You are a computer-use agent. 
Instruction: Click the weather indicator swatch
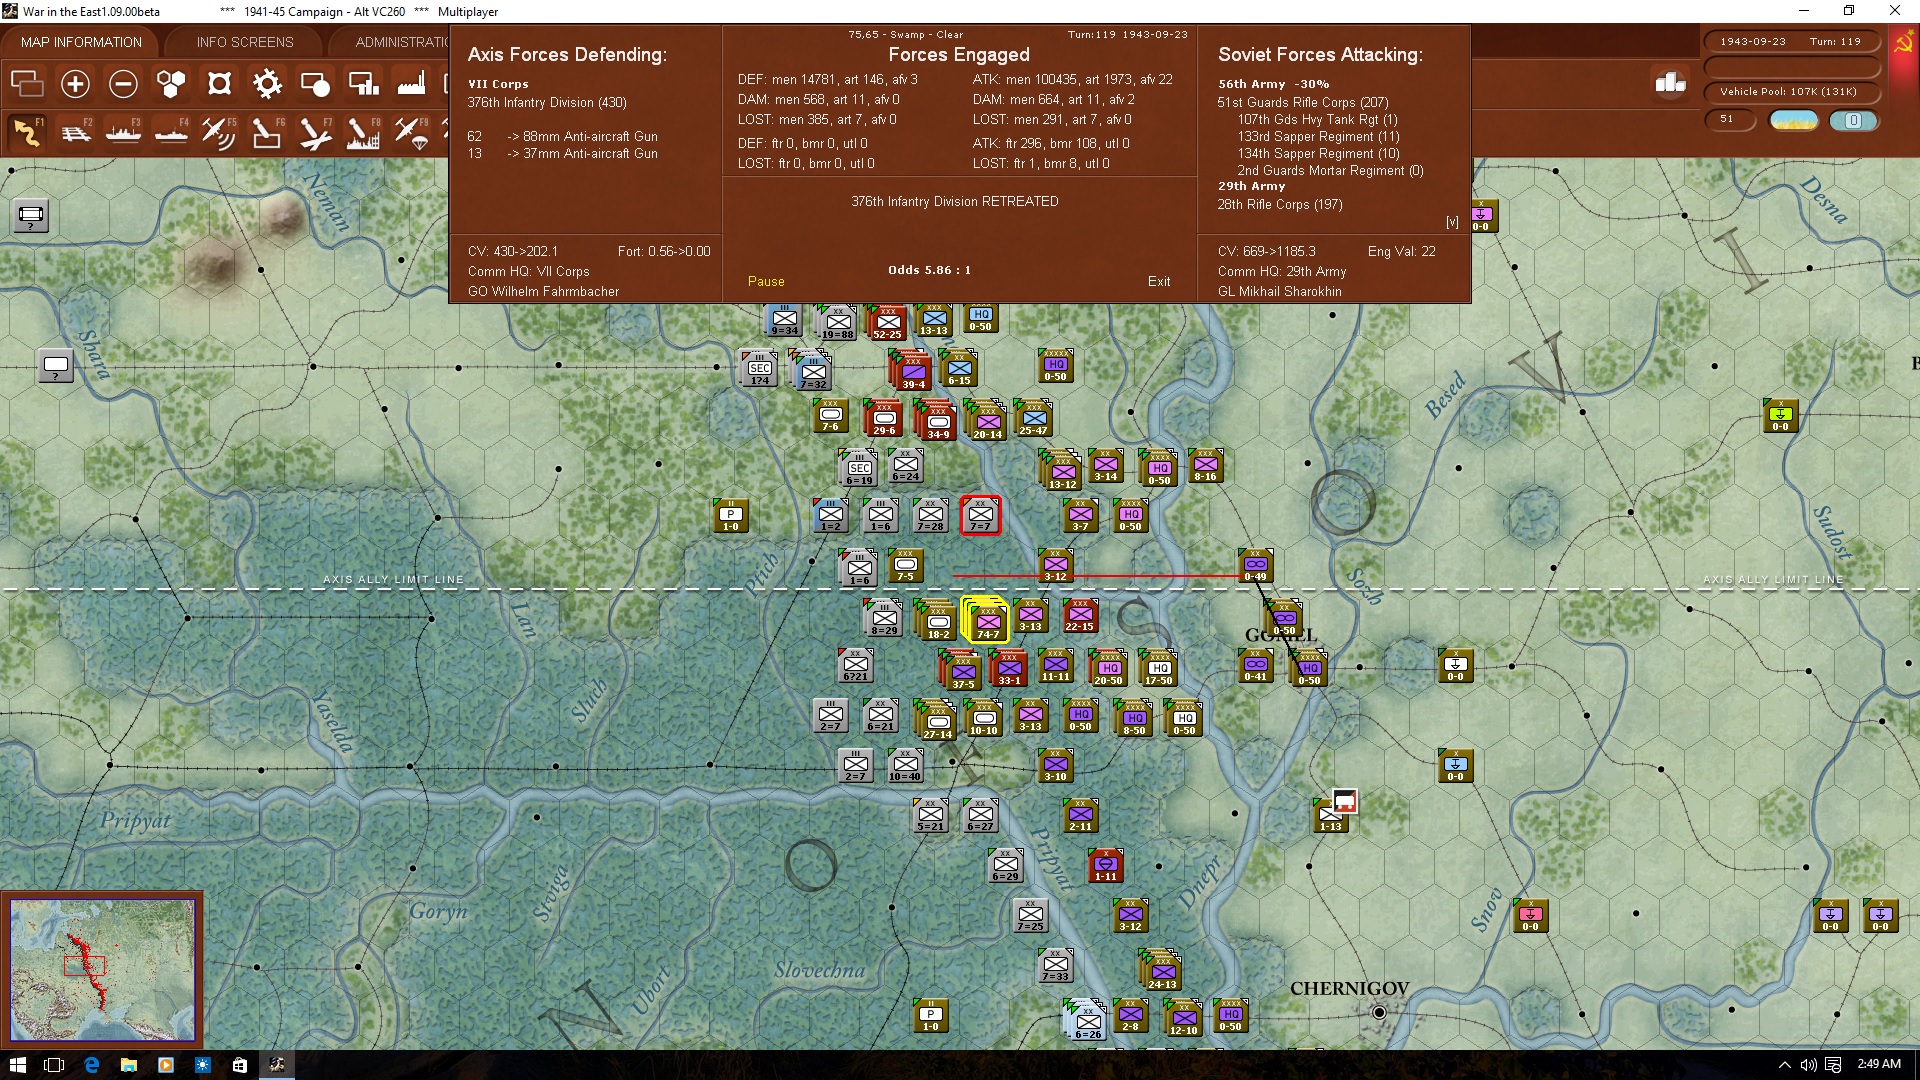pyautogui.click(x=1793, y=120)
